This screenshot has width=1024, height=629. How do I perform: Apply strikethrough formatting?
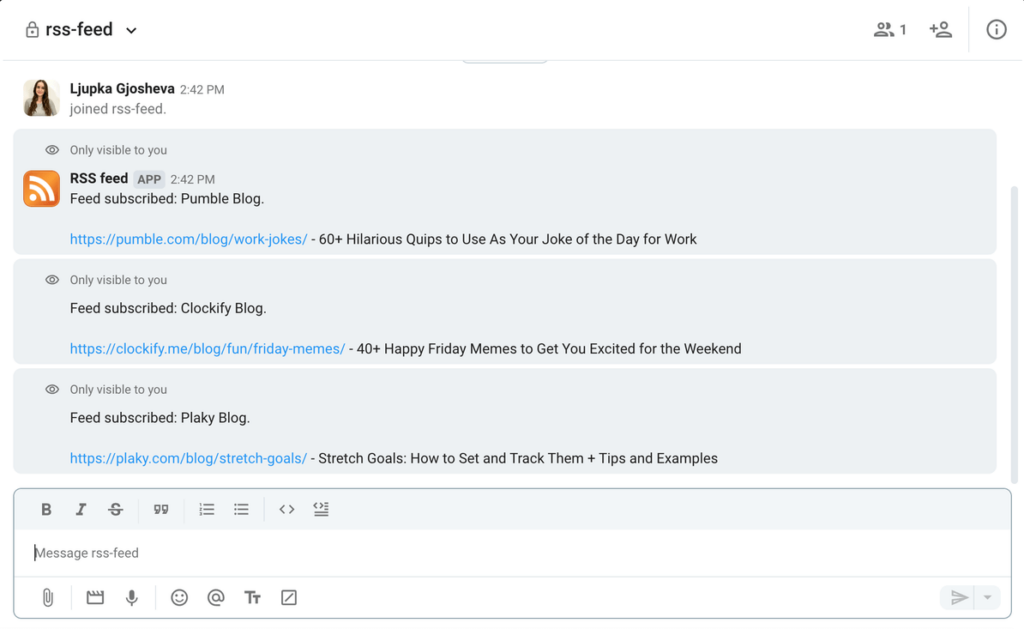click(116, 509)
